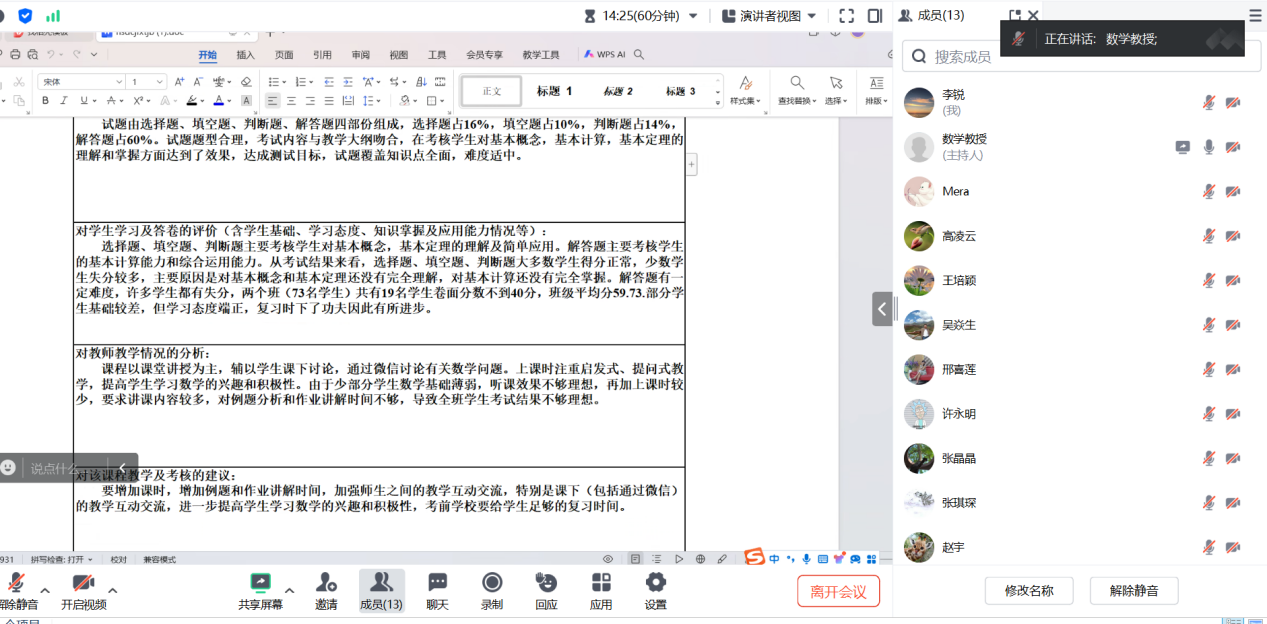Switch to the 审阅 ribbon tab
Screen dimensions: 1267x624
[360, 55]
